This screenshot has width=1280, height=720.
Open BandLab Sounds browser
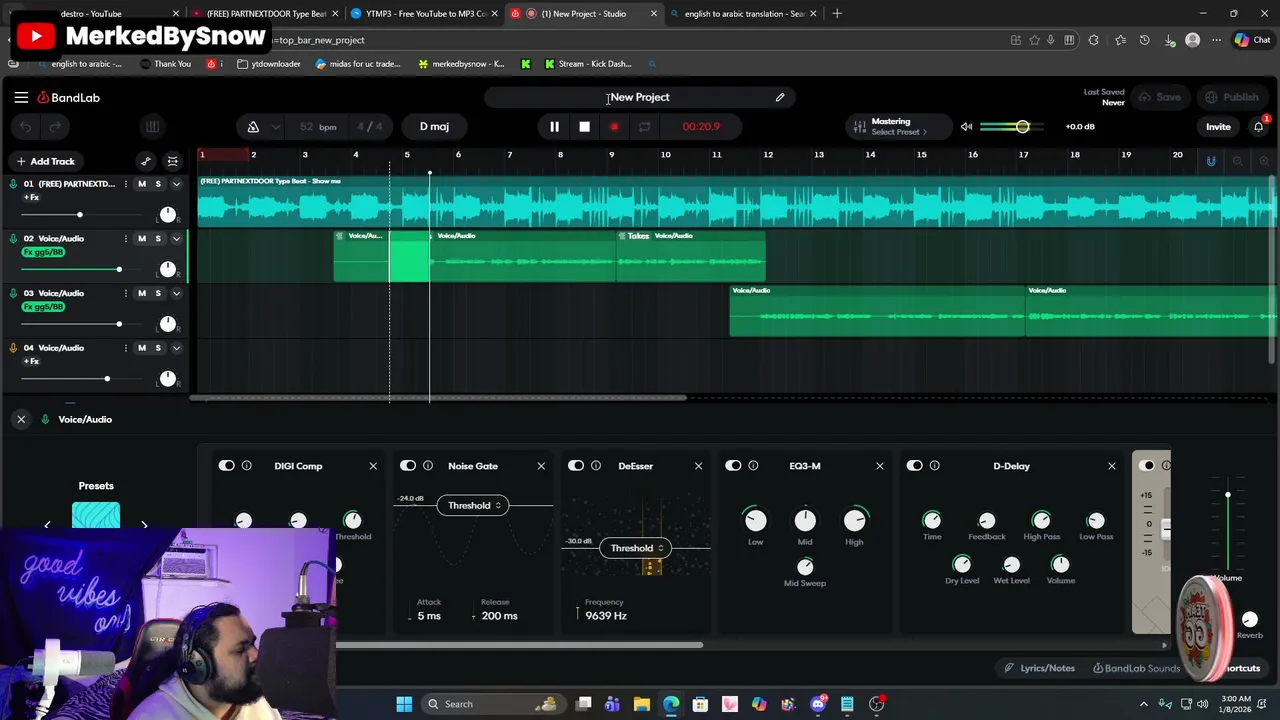click(1136, 668)
